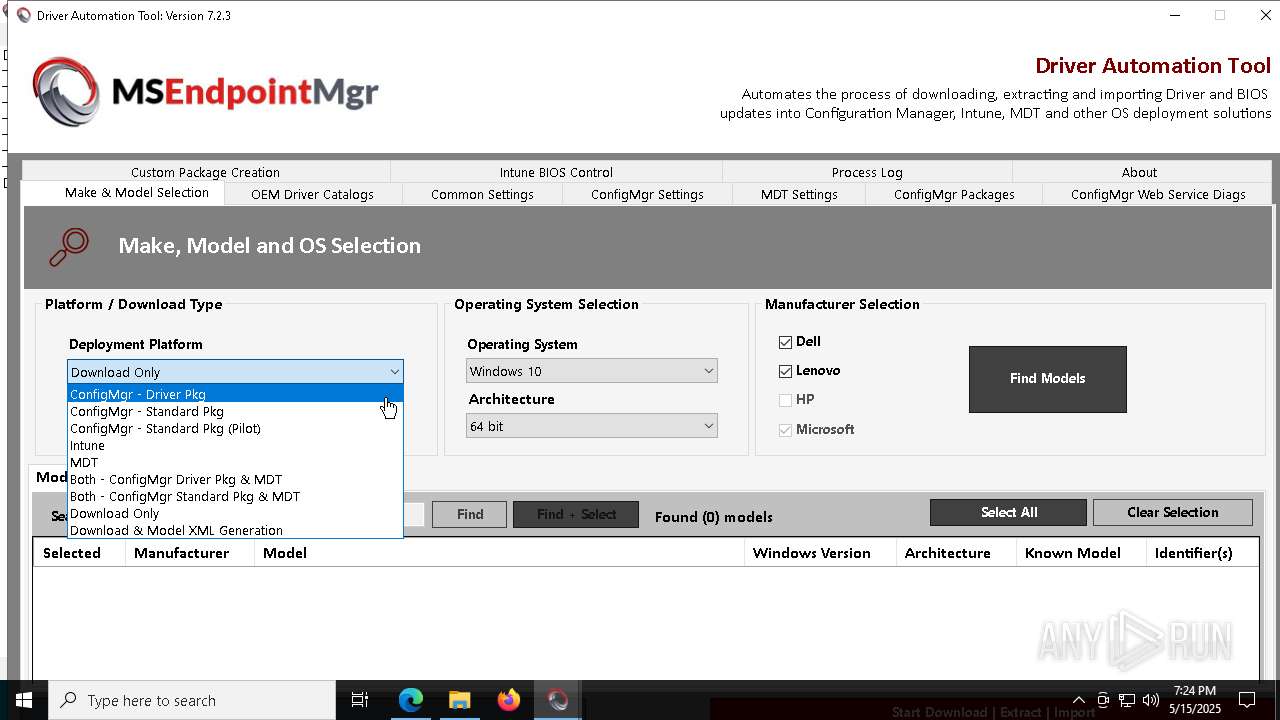The height and width of the screenshot is (720, 1280).
Task: Open the Process Log tab
Action: tap(867, 172)
